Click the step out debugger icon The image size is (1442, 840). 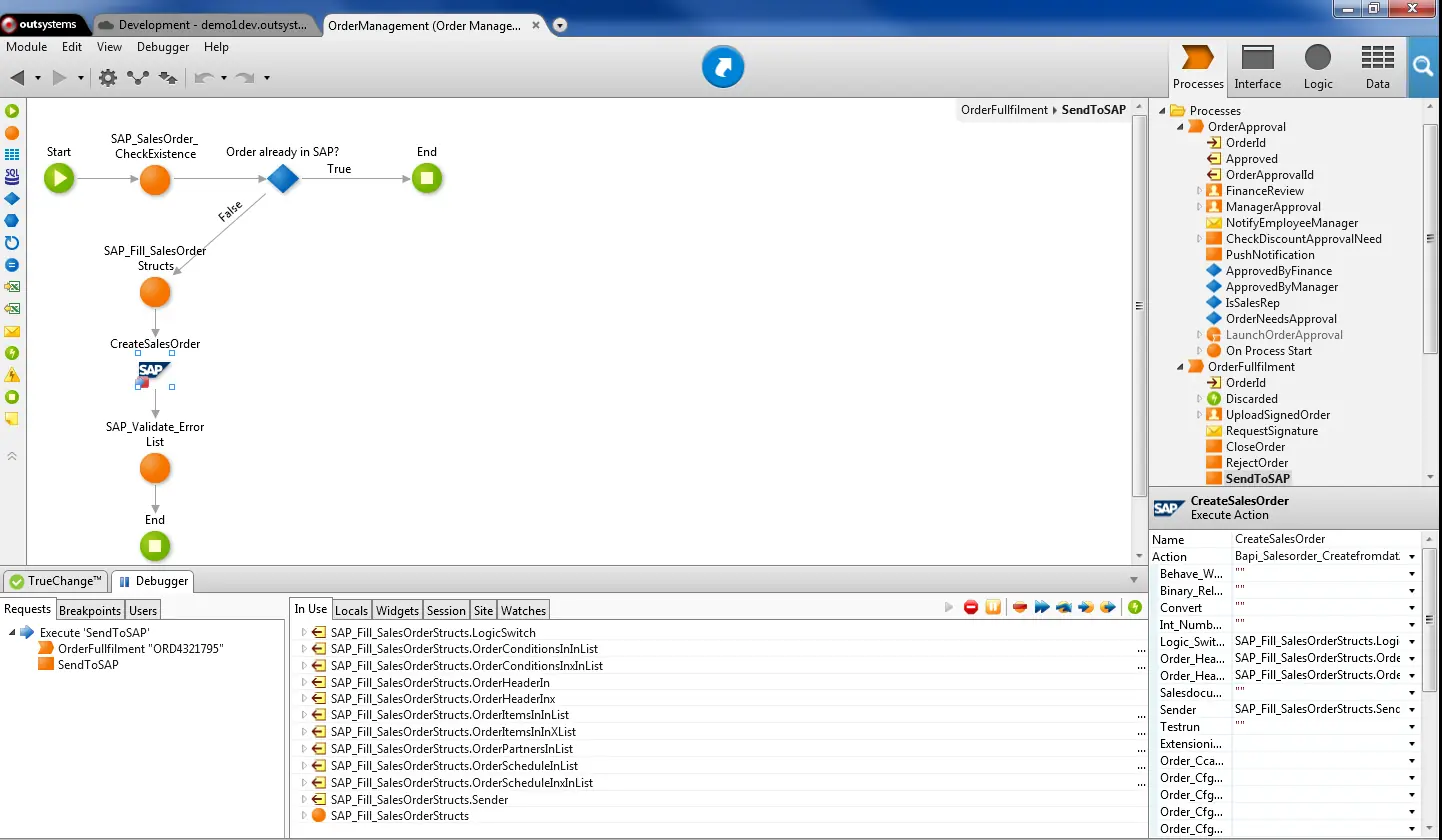(1108, 607)
